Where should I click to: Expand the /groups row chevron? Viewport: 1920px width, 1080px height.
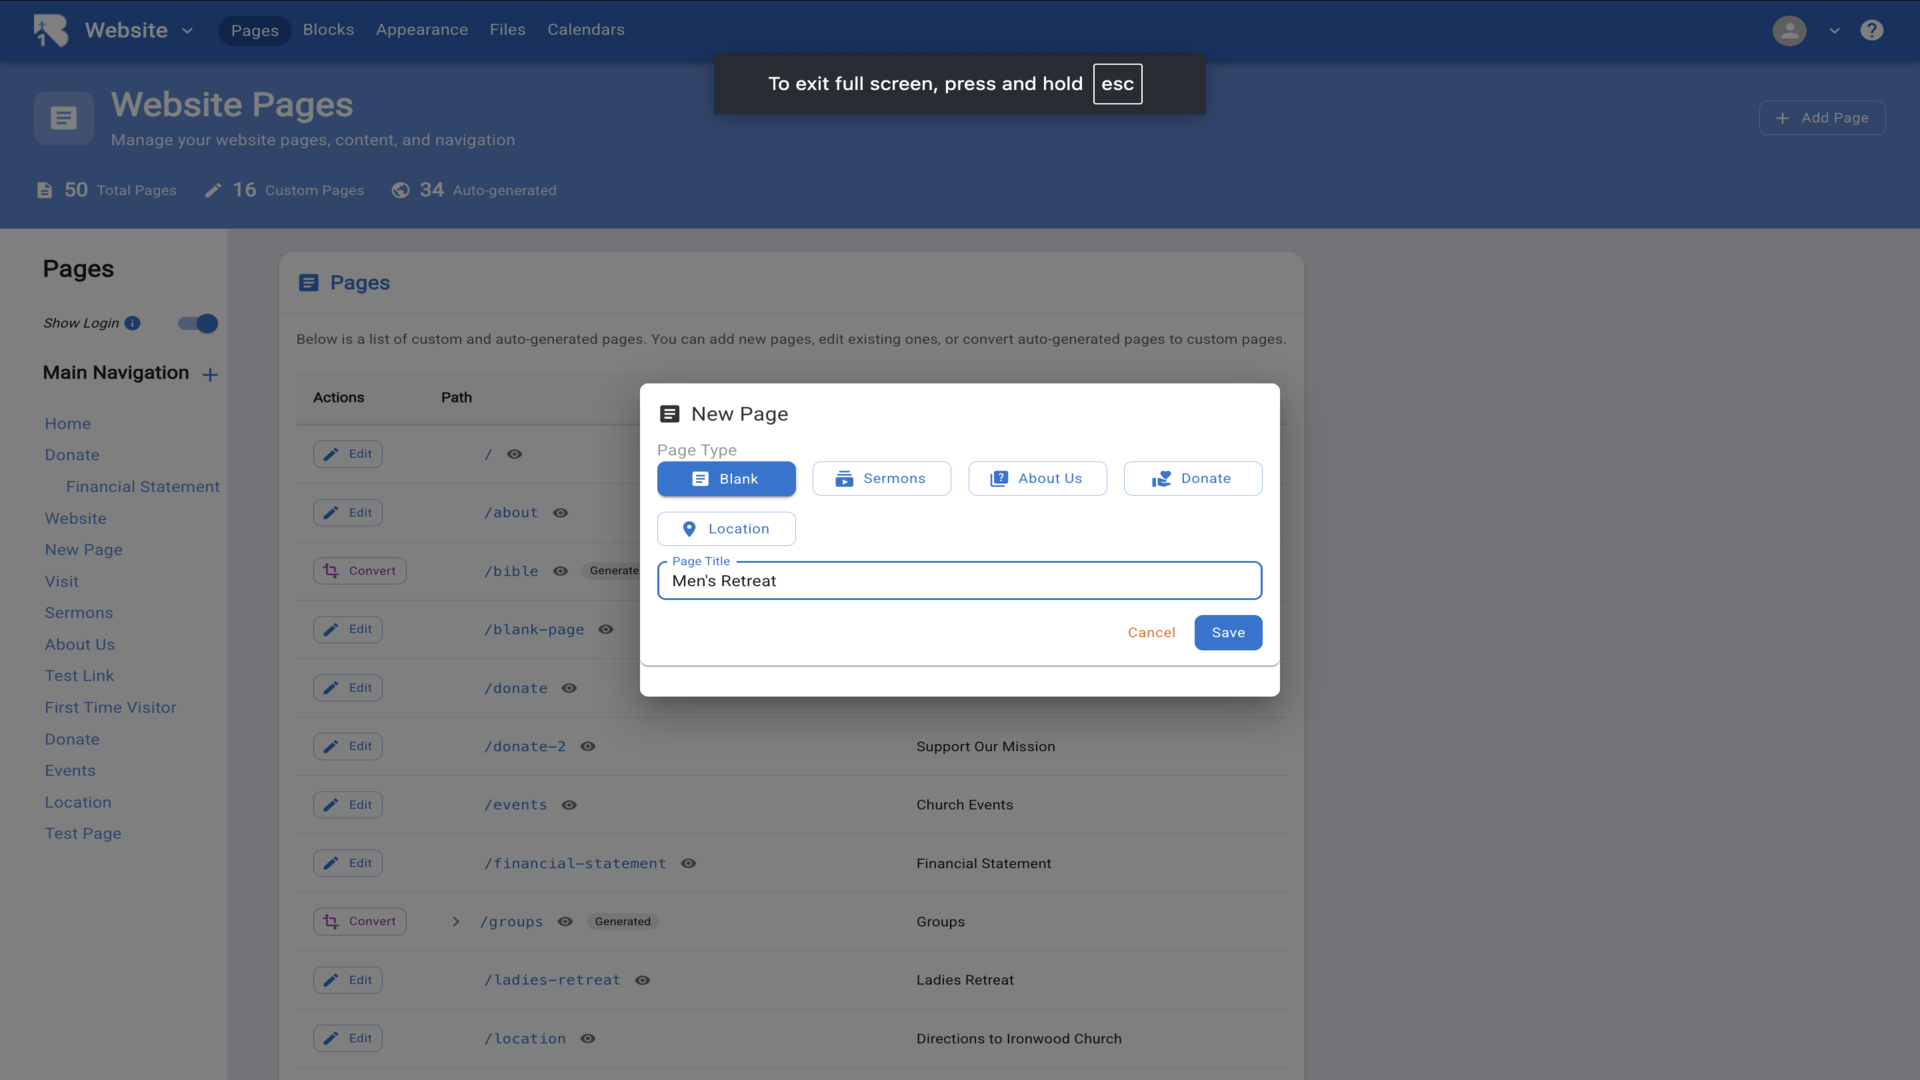[456, 921]
